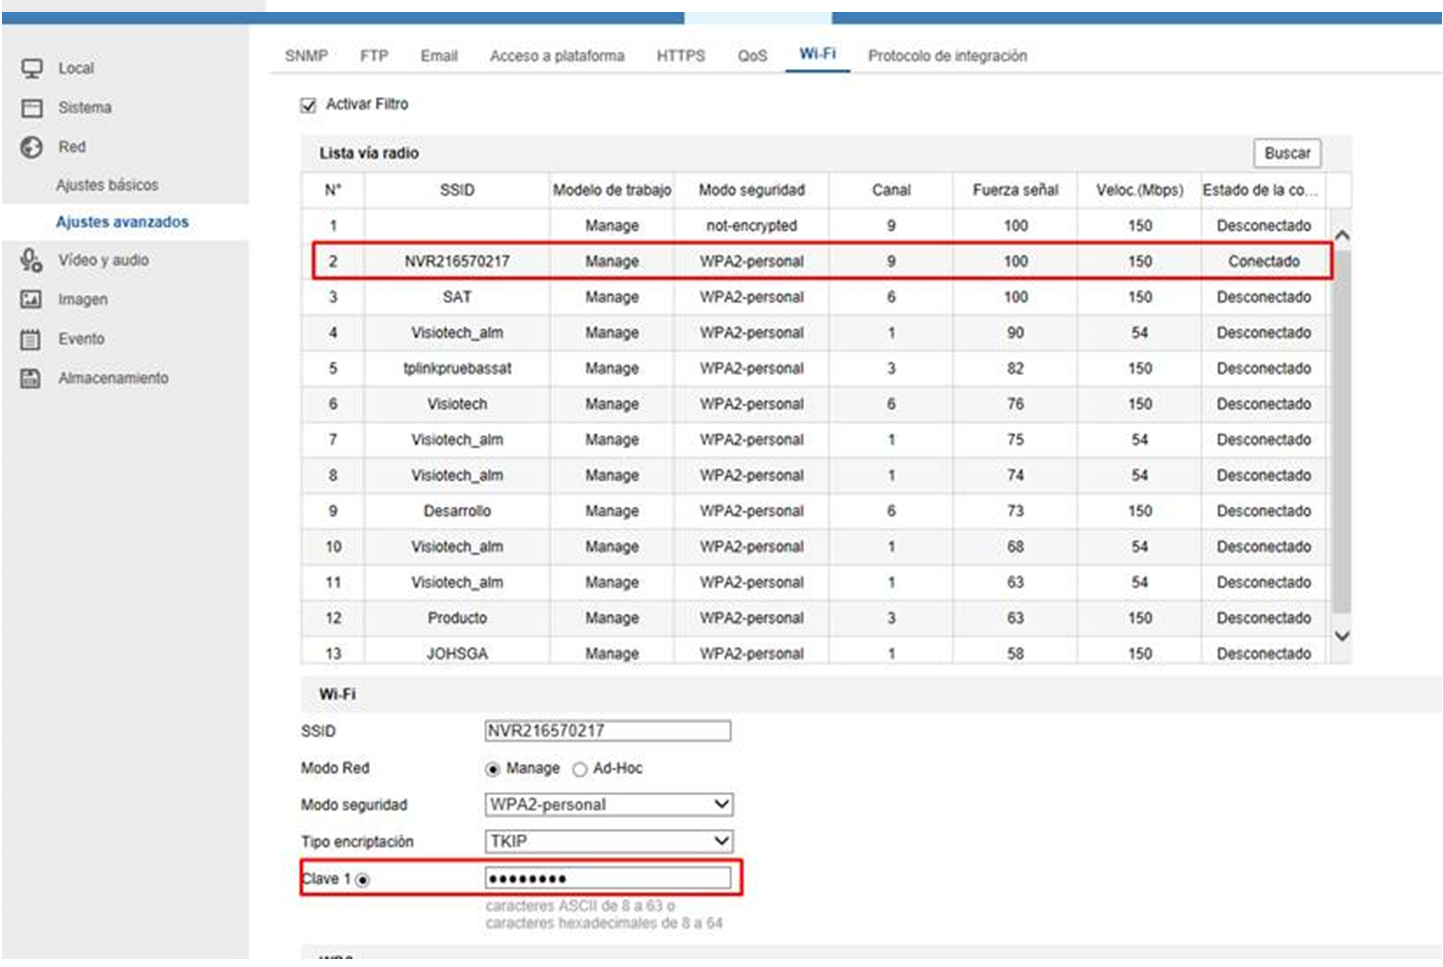Select the Manage radio button
The image size is (1443, 967).
pyautogui.click(x=492, y=769)
